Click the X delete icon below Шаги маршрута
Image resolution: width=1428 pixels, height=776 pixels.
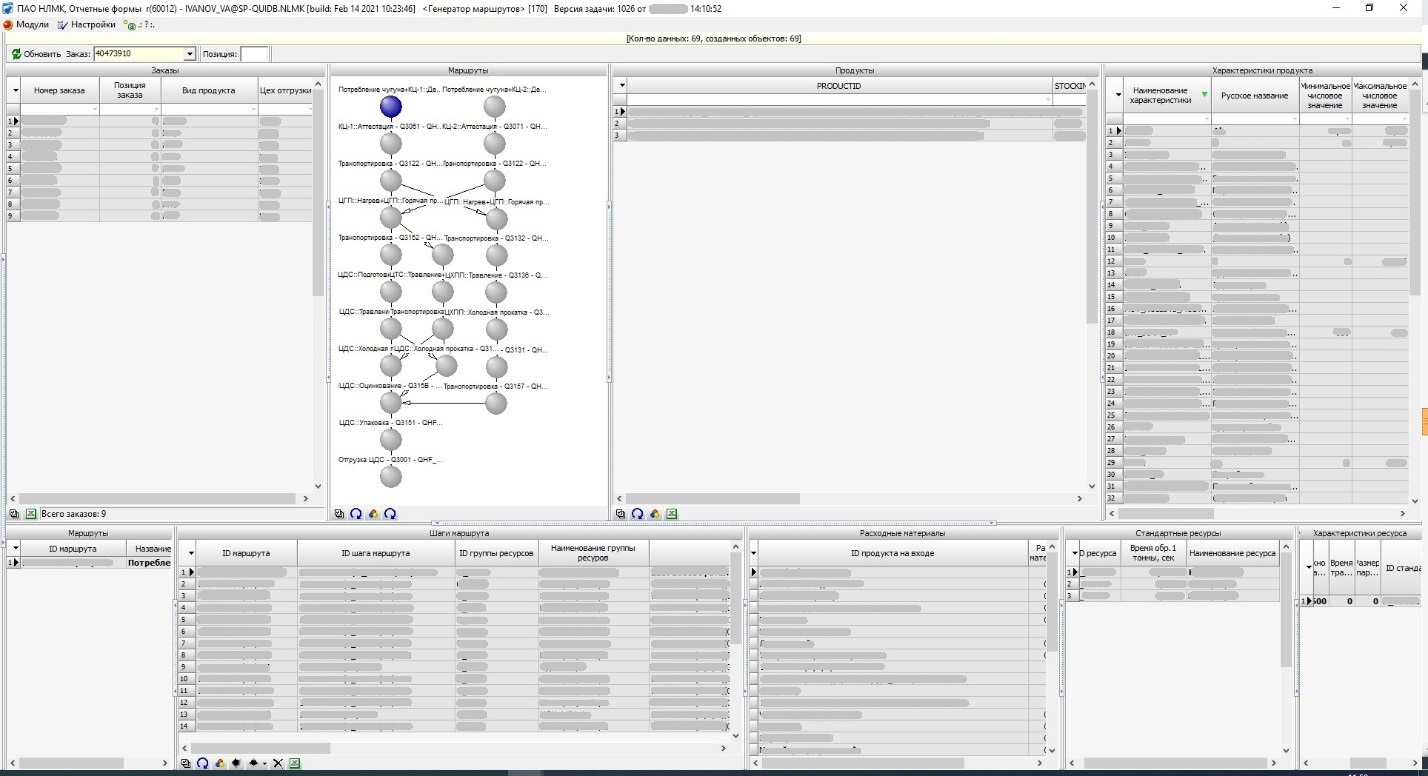278,763
